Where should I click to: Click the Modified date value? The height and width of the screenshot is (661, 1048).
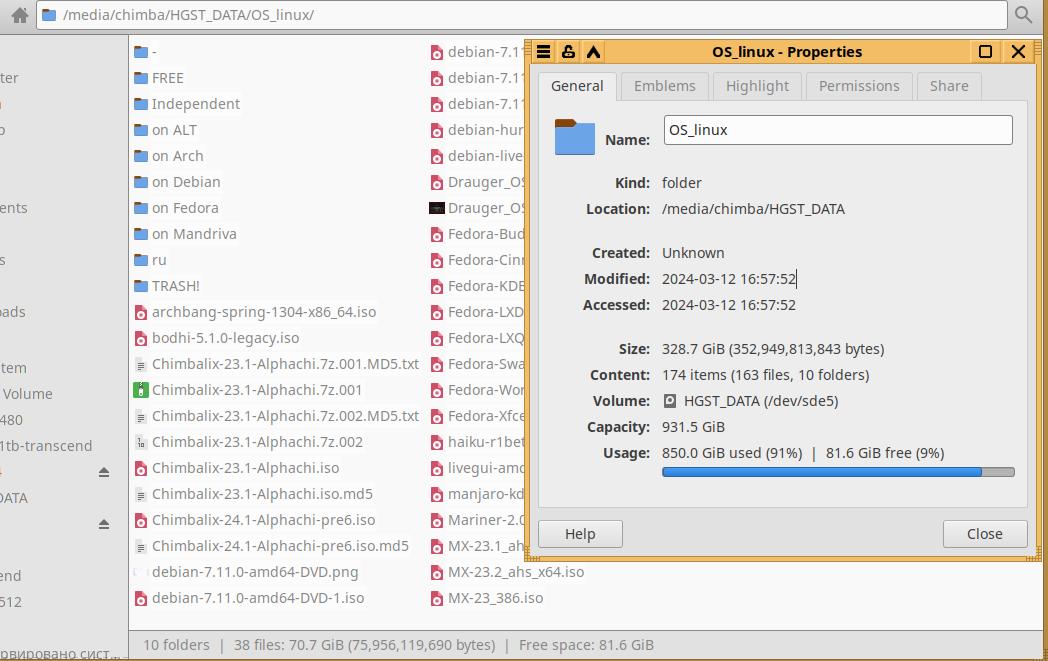coord(729,279)
